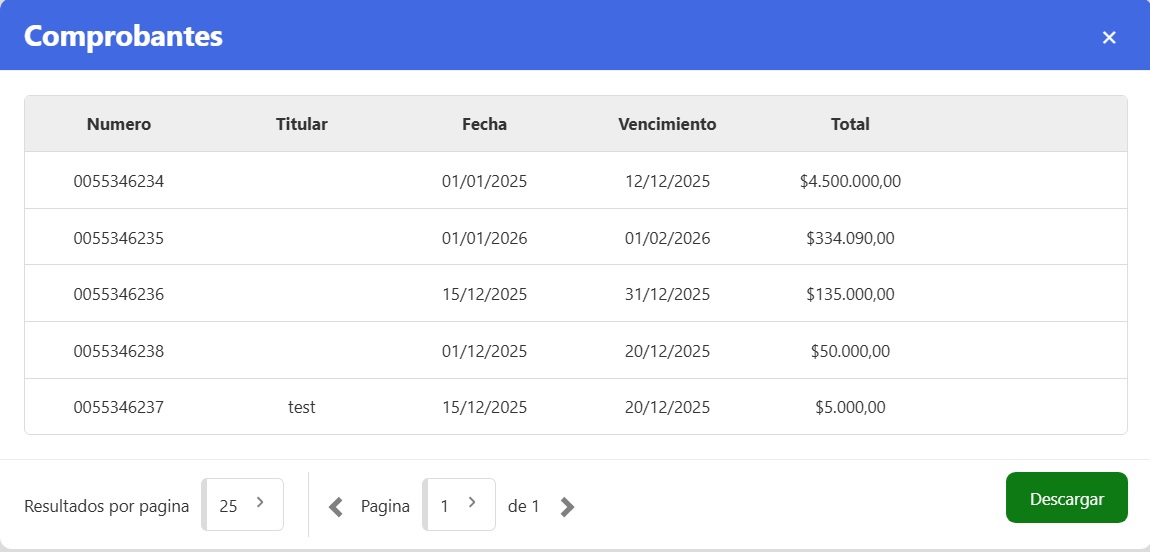Click the Descargar button
Viewport: 1150px width, 552px height.
(1066, 498)
